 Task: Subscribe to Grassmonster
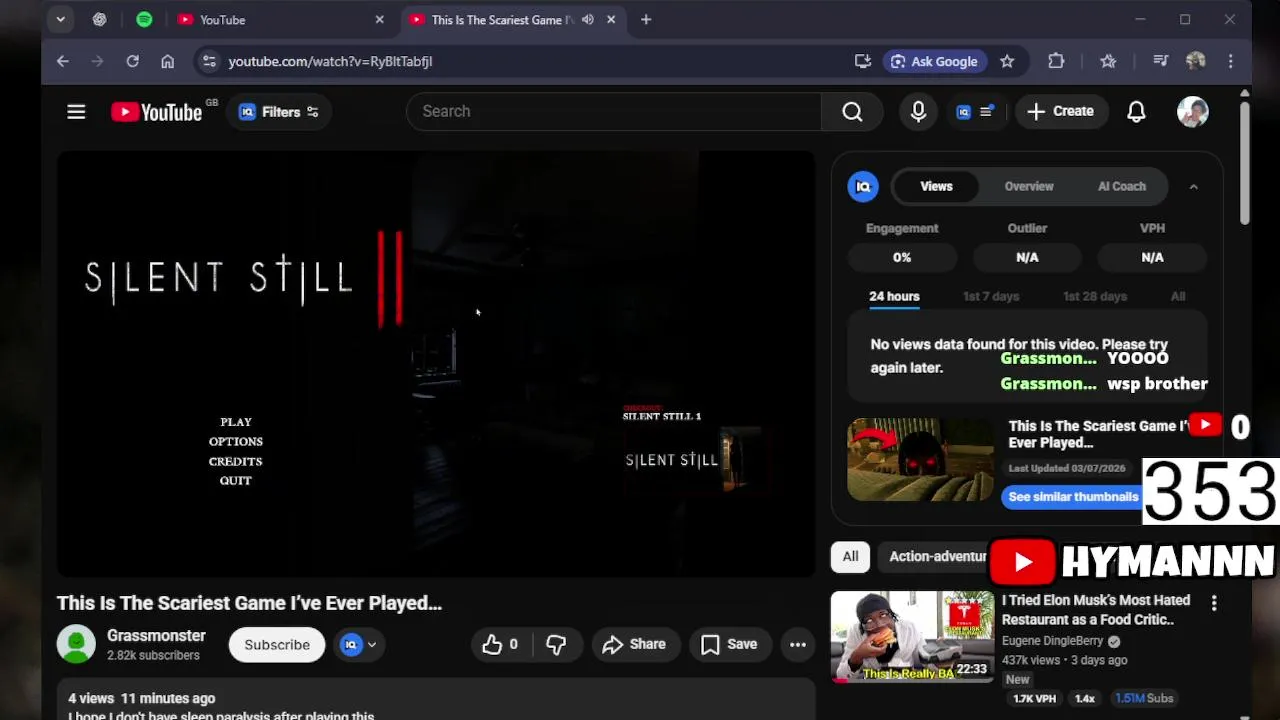click(277, 645)
